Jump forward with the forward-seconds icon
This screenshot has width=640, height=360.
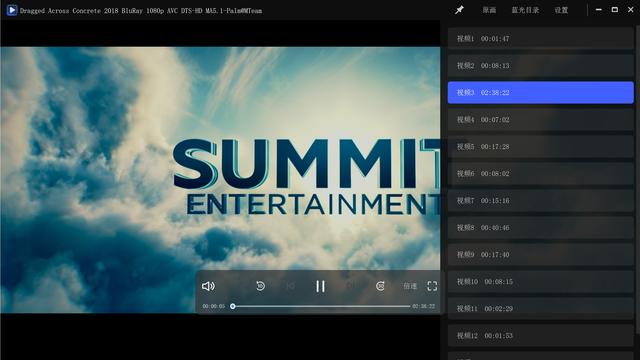tap(380, 286)
